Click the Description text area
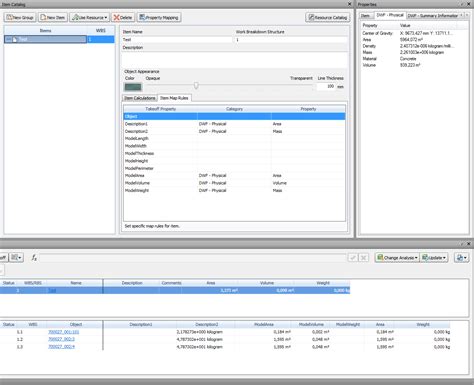This screenshot has width=474, height=385. click(235, 59)
